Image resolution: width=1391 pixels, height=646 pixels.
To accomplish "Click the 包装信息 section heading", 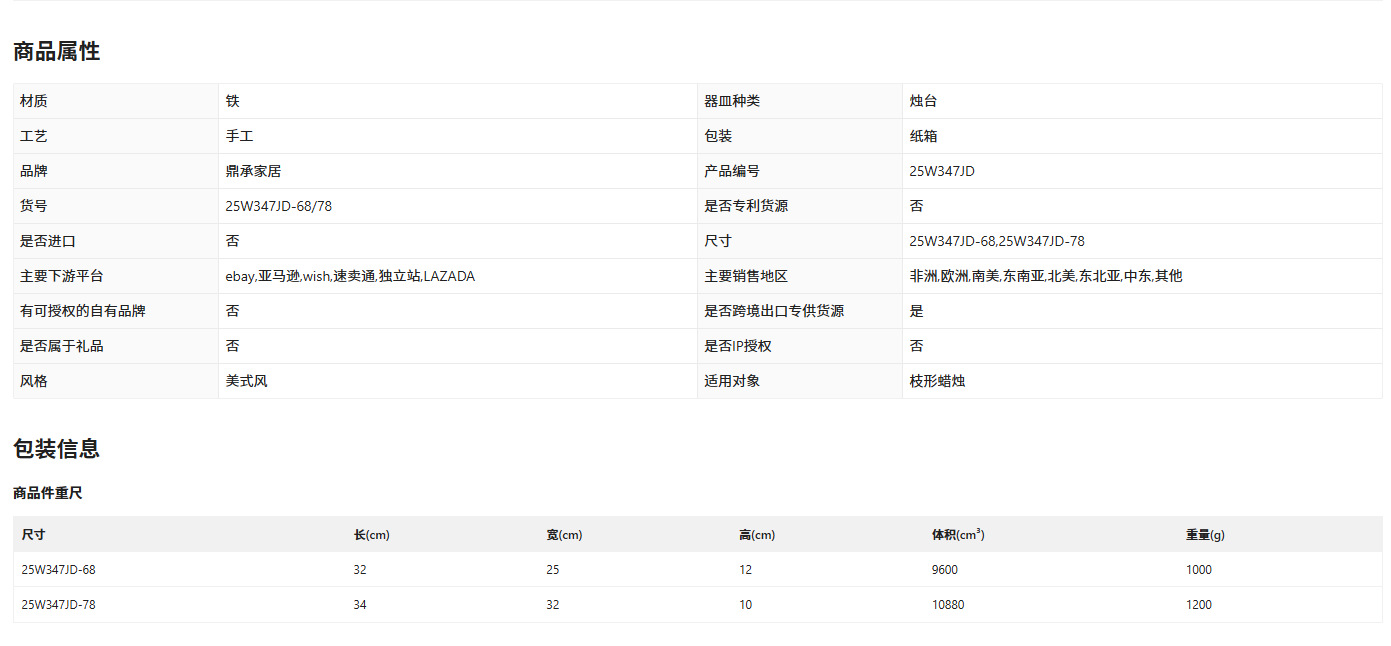I will point(56,449).
